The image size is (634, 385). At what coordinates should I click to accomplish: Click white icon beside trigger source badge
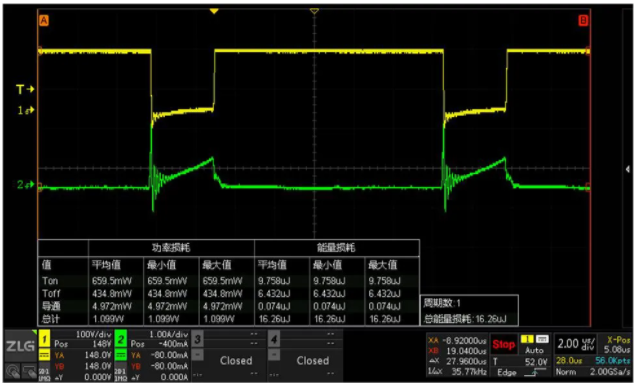point(542,339)
